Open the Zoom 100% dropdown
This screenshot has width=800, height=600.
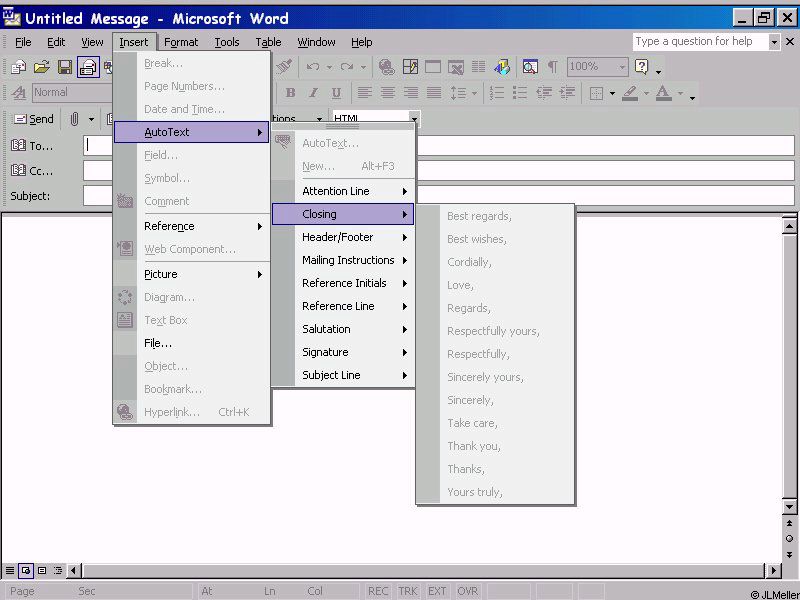tap(621, 67)
